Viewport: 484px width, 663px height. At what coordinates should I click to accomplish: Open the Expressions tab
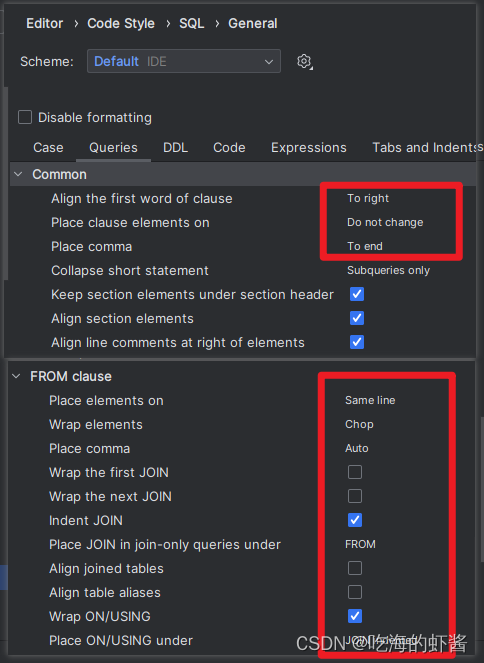[309, 148]
